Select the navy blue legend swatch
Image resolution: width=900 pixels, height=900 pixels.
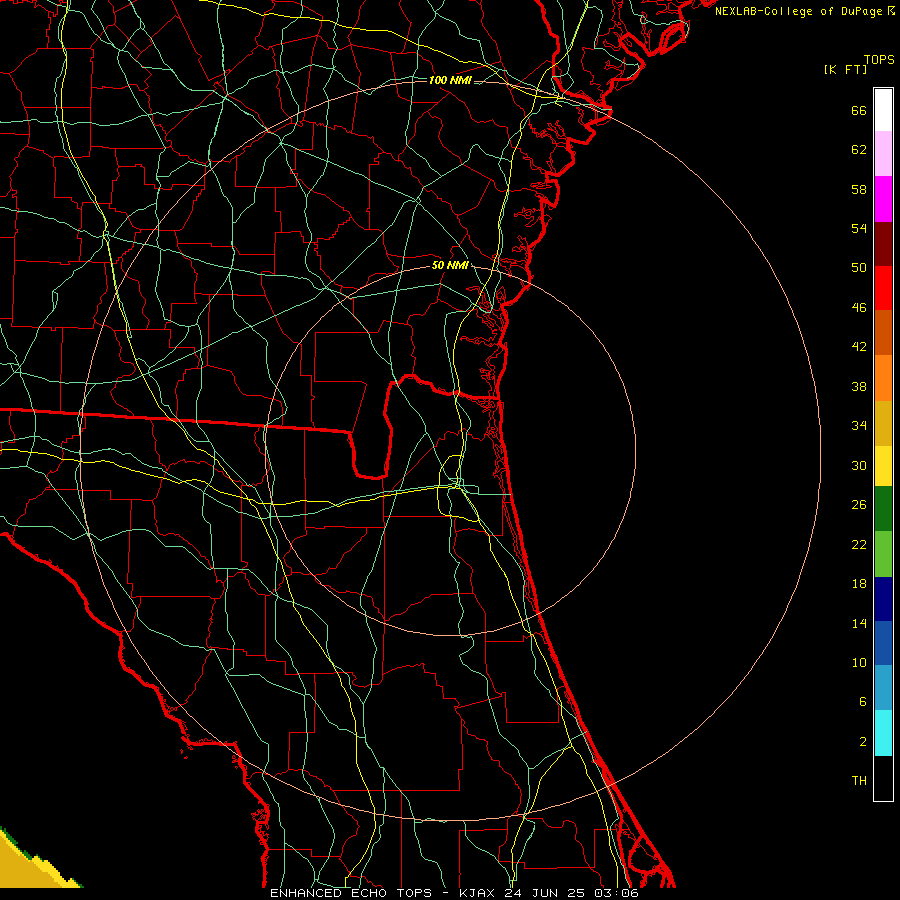click(883, 599)
